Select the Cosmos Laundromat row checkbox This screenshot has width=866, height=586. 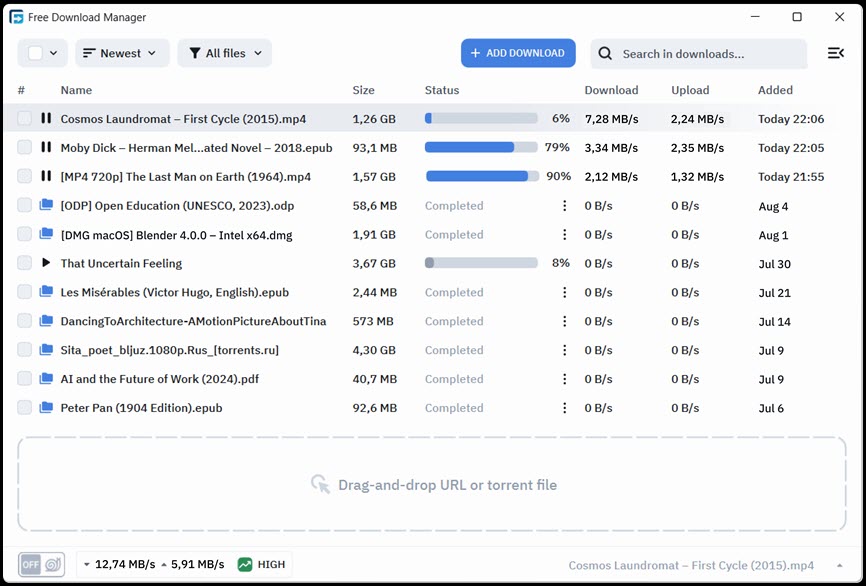tap(24, 118)
